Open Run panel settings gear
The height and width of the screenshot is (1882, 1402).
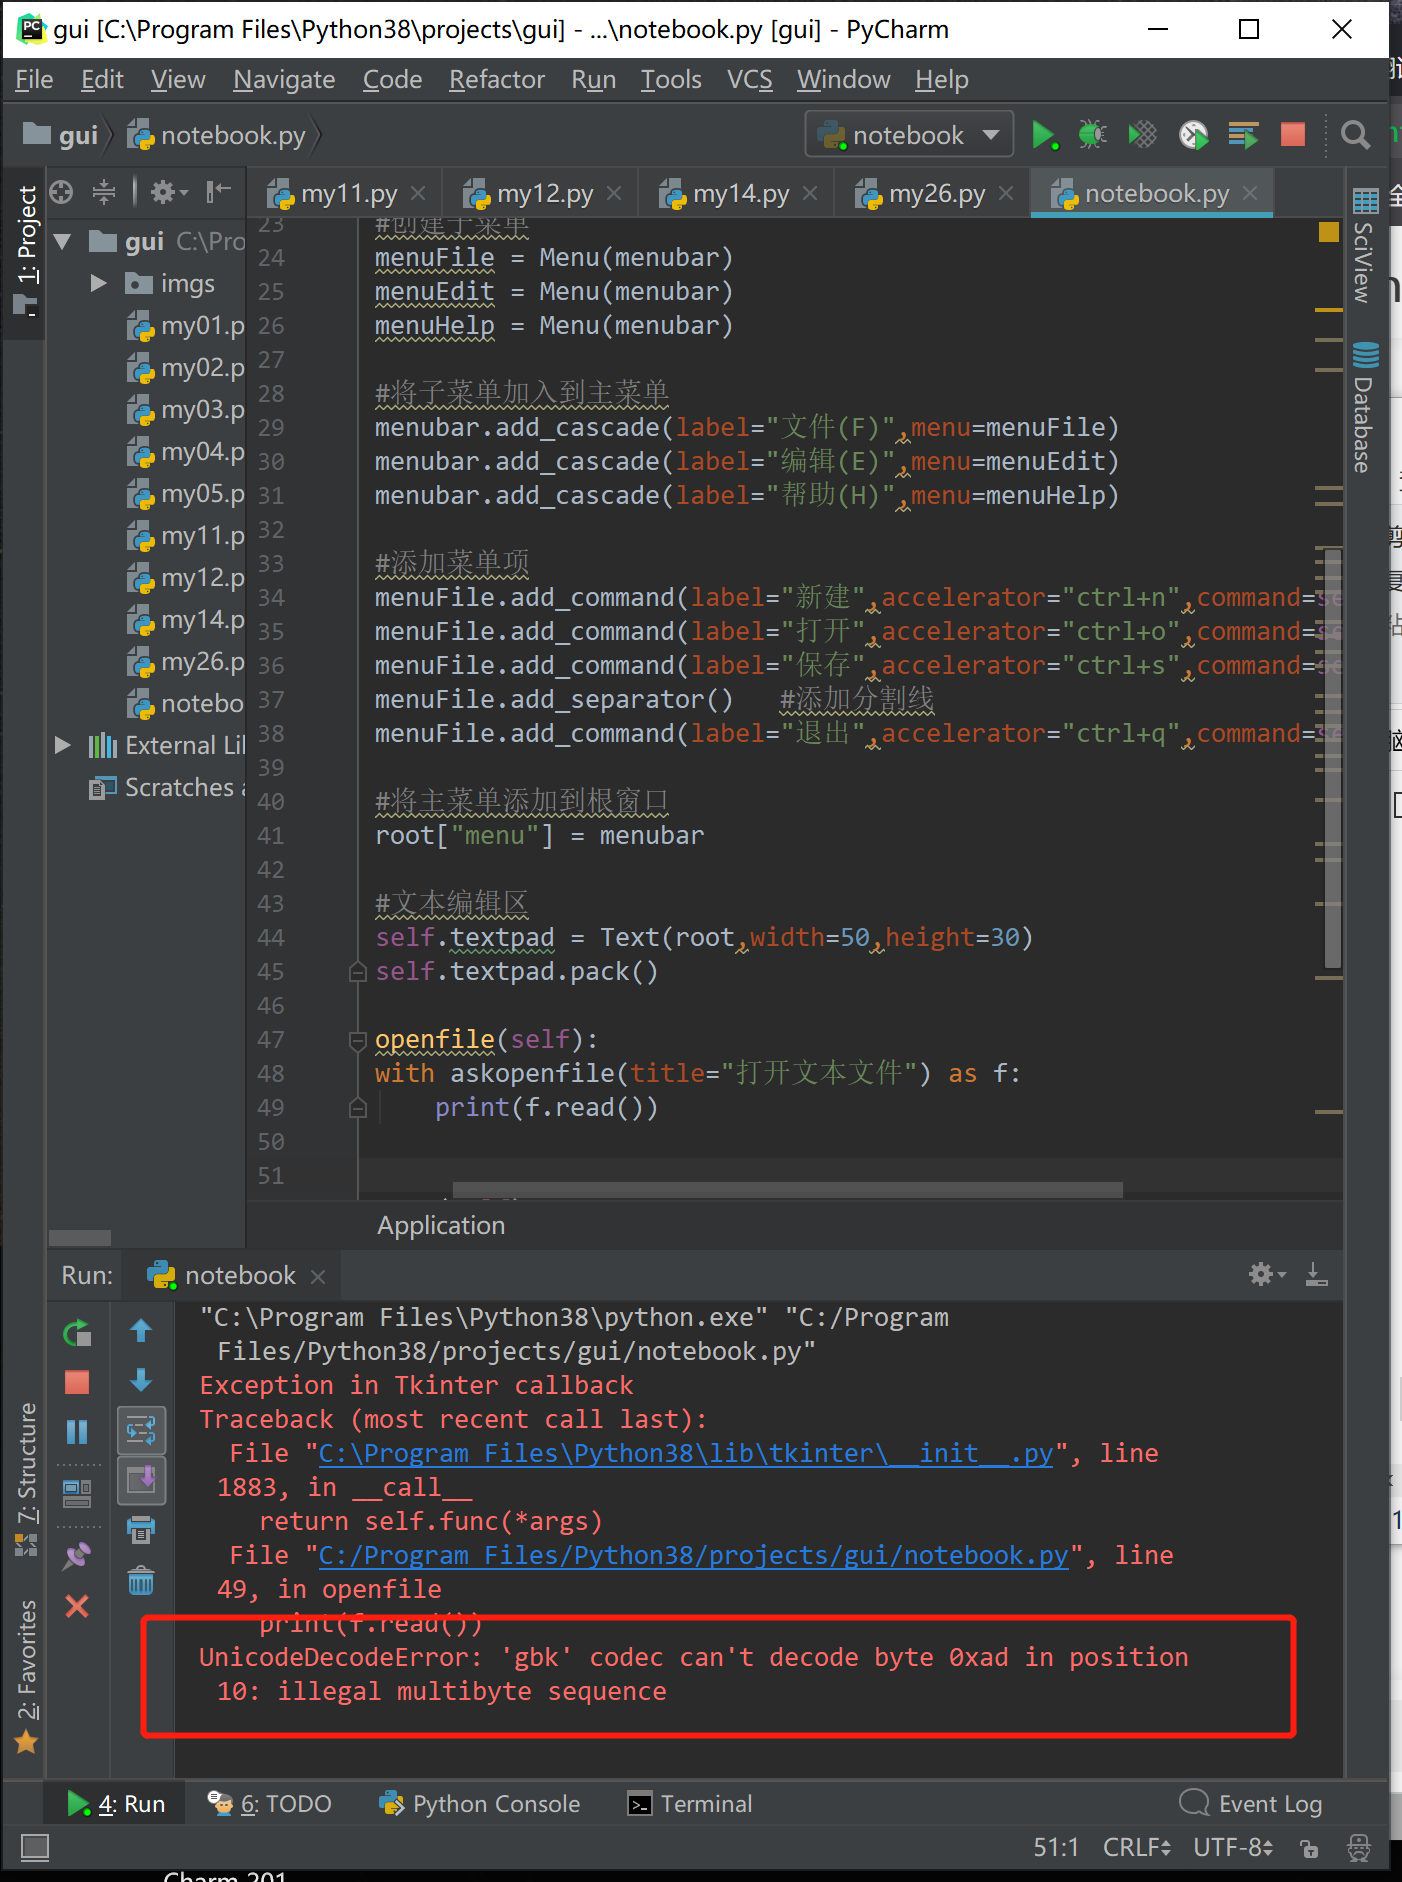pos(1266,1274)
